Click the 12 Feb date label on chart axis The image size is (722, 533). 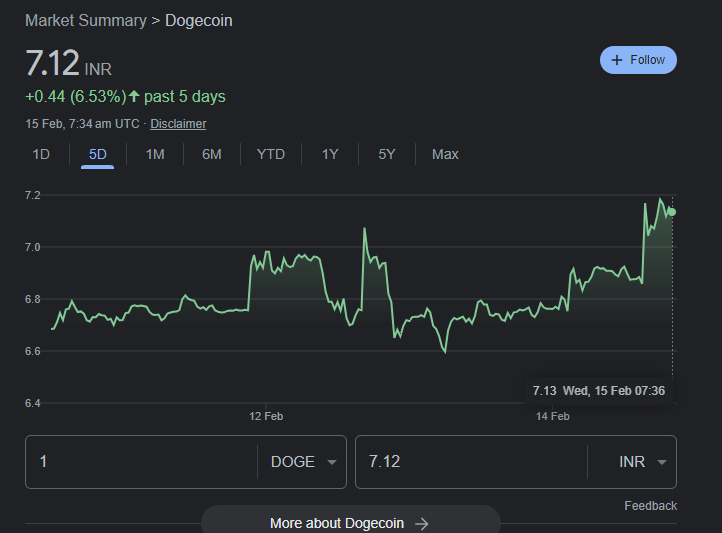[266, 417]
